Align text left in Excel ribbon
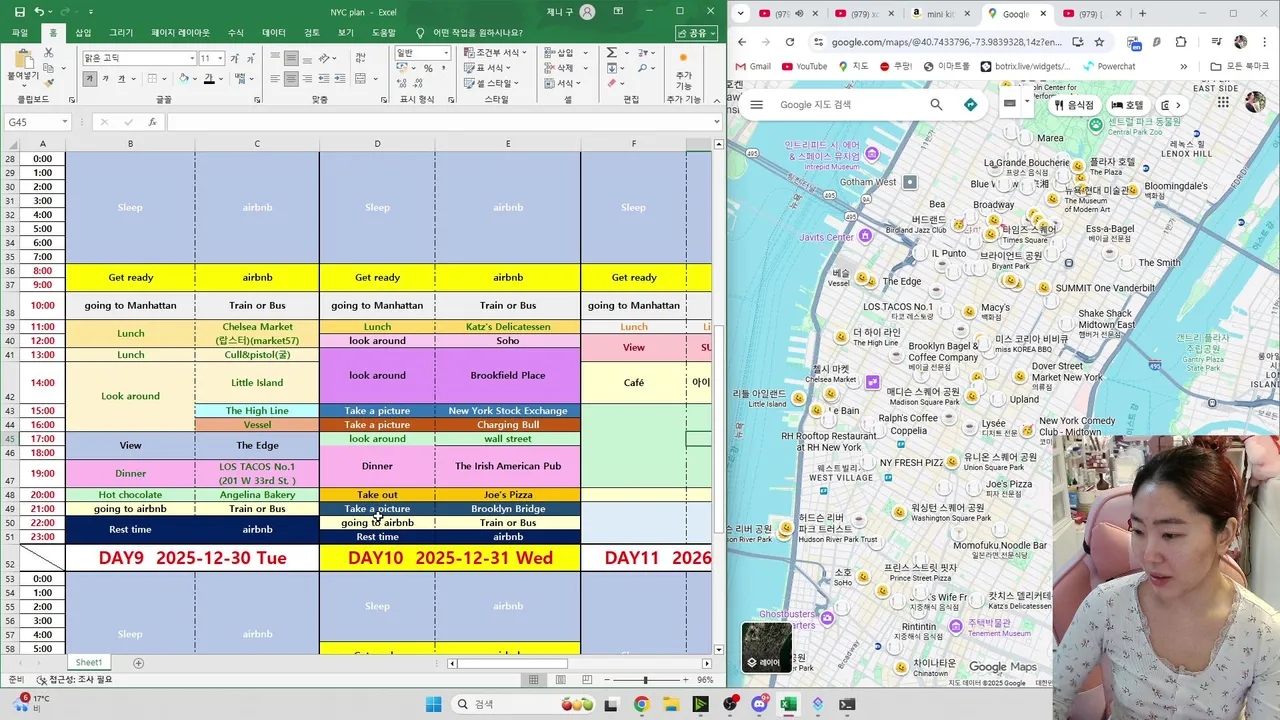 (x=275, y=78)
